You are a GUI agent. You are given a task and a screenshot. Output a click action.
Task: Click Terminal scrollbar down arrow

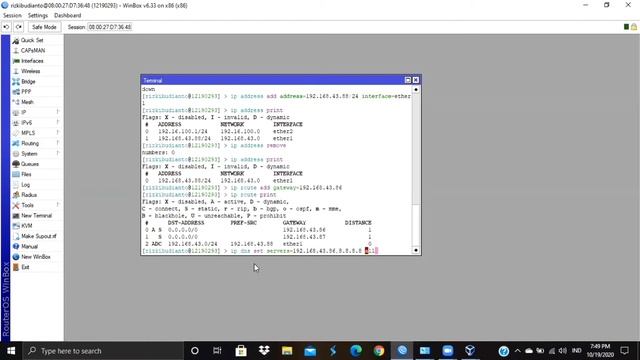tap(416, 250)
